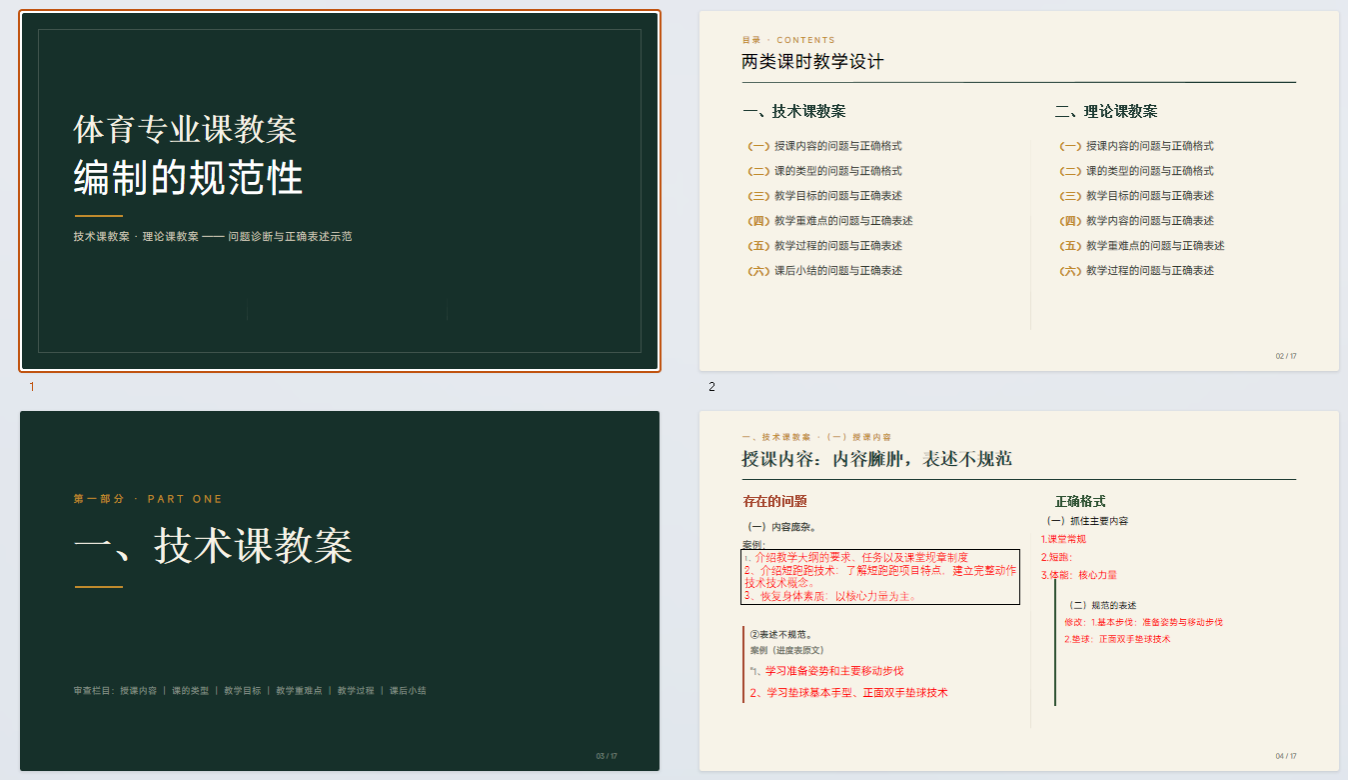
Task: Click heading 二、理论课教案 on contents slide
Action: [1106, 111]
